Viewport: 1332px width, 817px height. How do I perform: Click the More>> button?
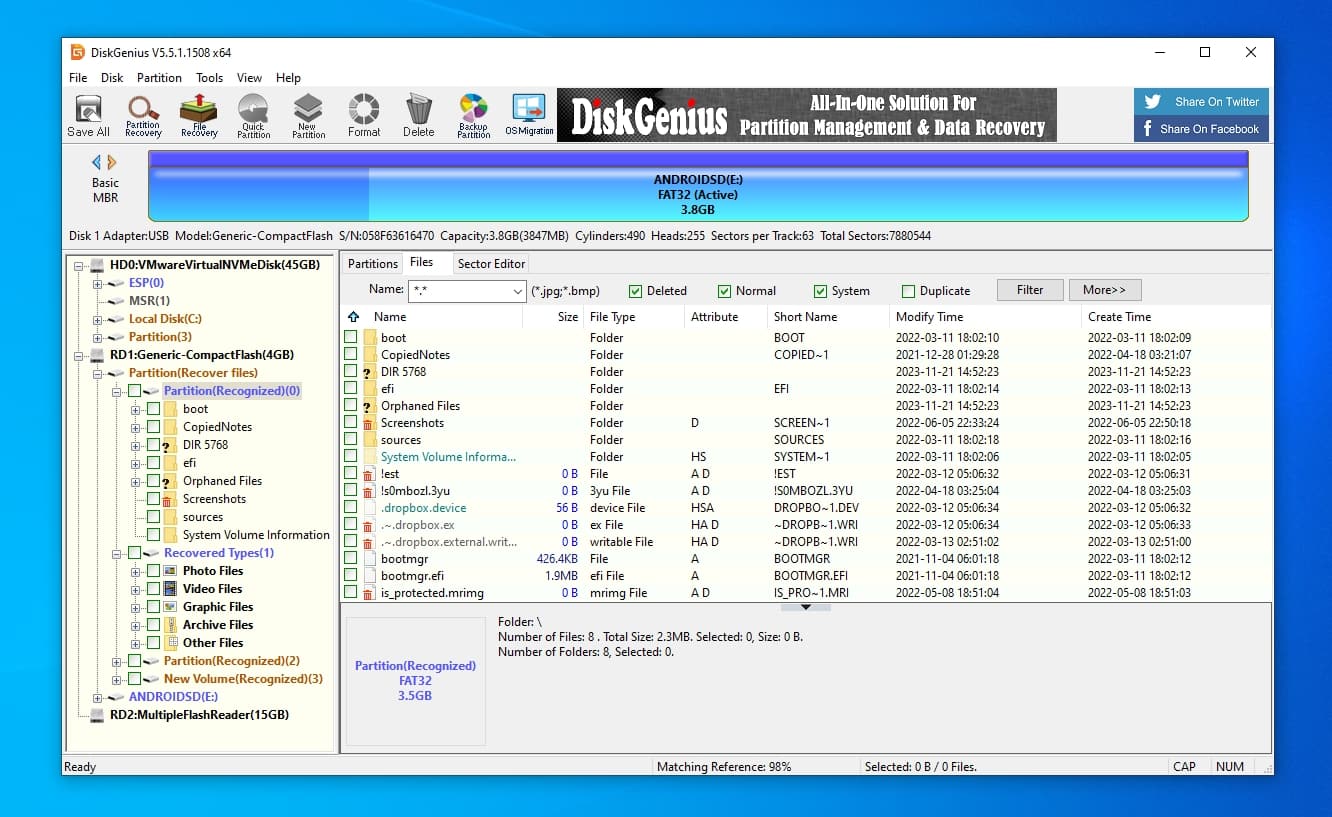click(x=1104, y=290)
